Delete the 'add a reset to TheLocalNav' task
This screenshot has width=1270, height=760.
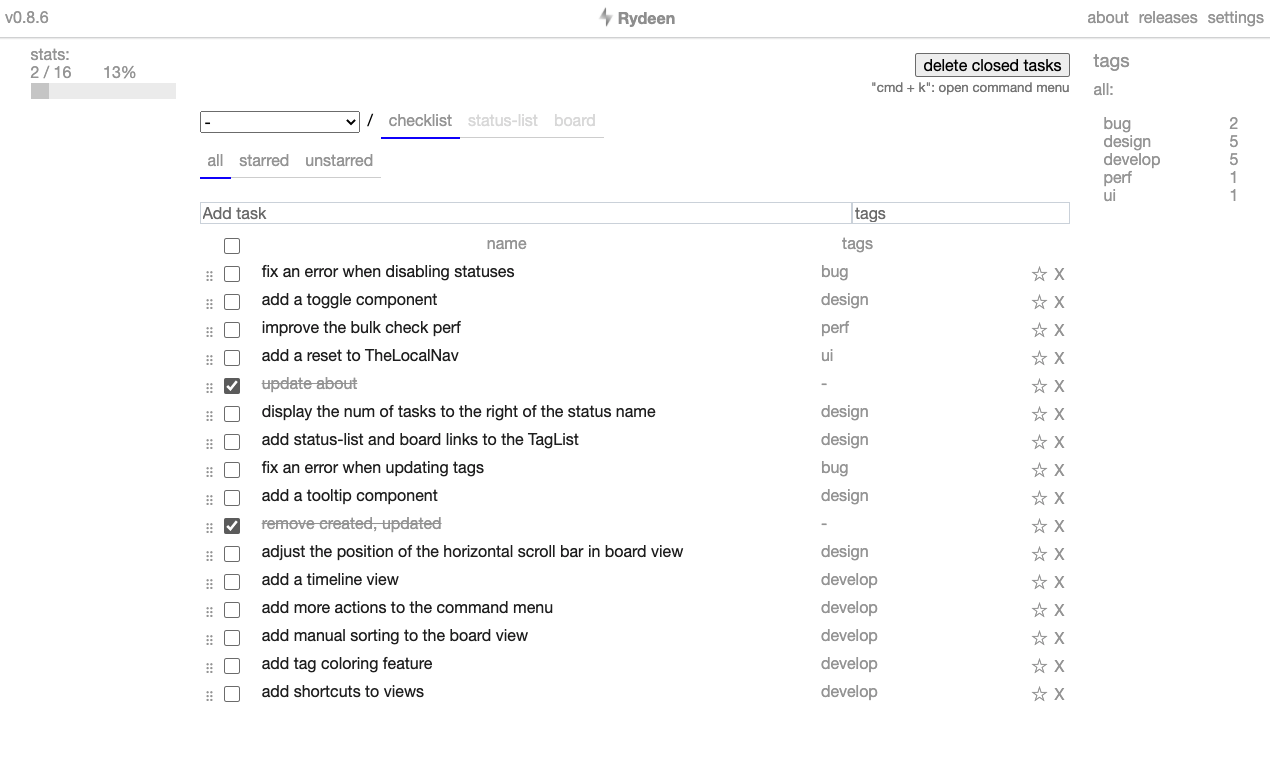tap(1059, 358)
